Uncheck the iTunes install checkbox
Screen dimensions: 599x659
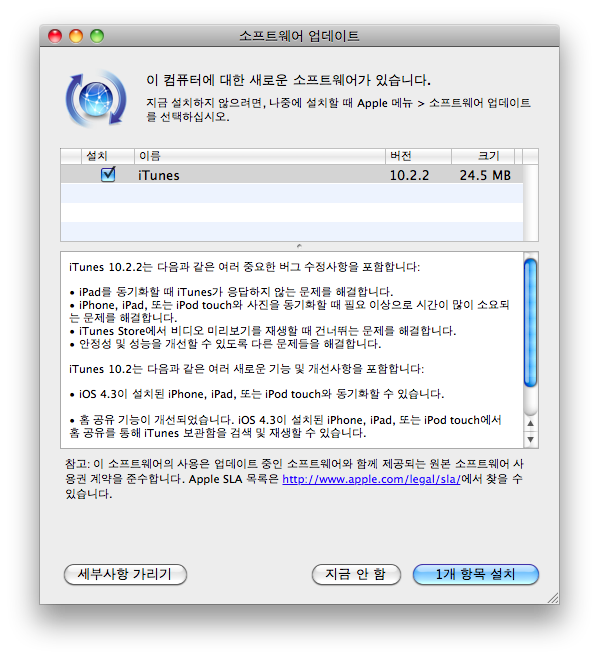108,174
